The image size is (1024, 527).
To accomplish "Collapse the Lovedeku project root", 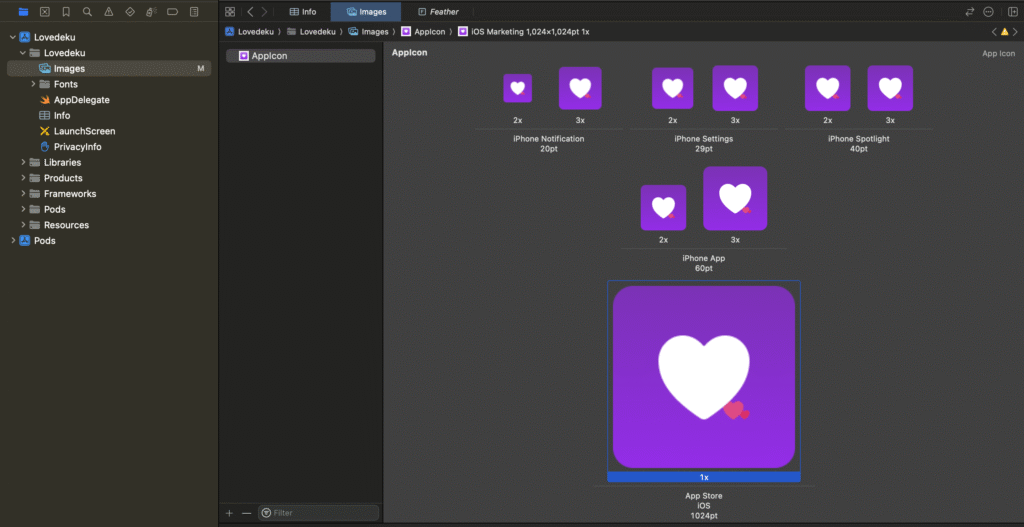I will [11, 38].
